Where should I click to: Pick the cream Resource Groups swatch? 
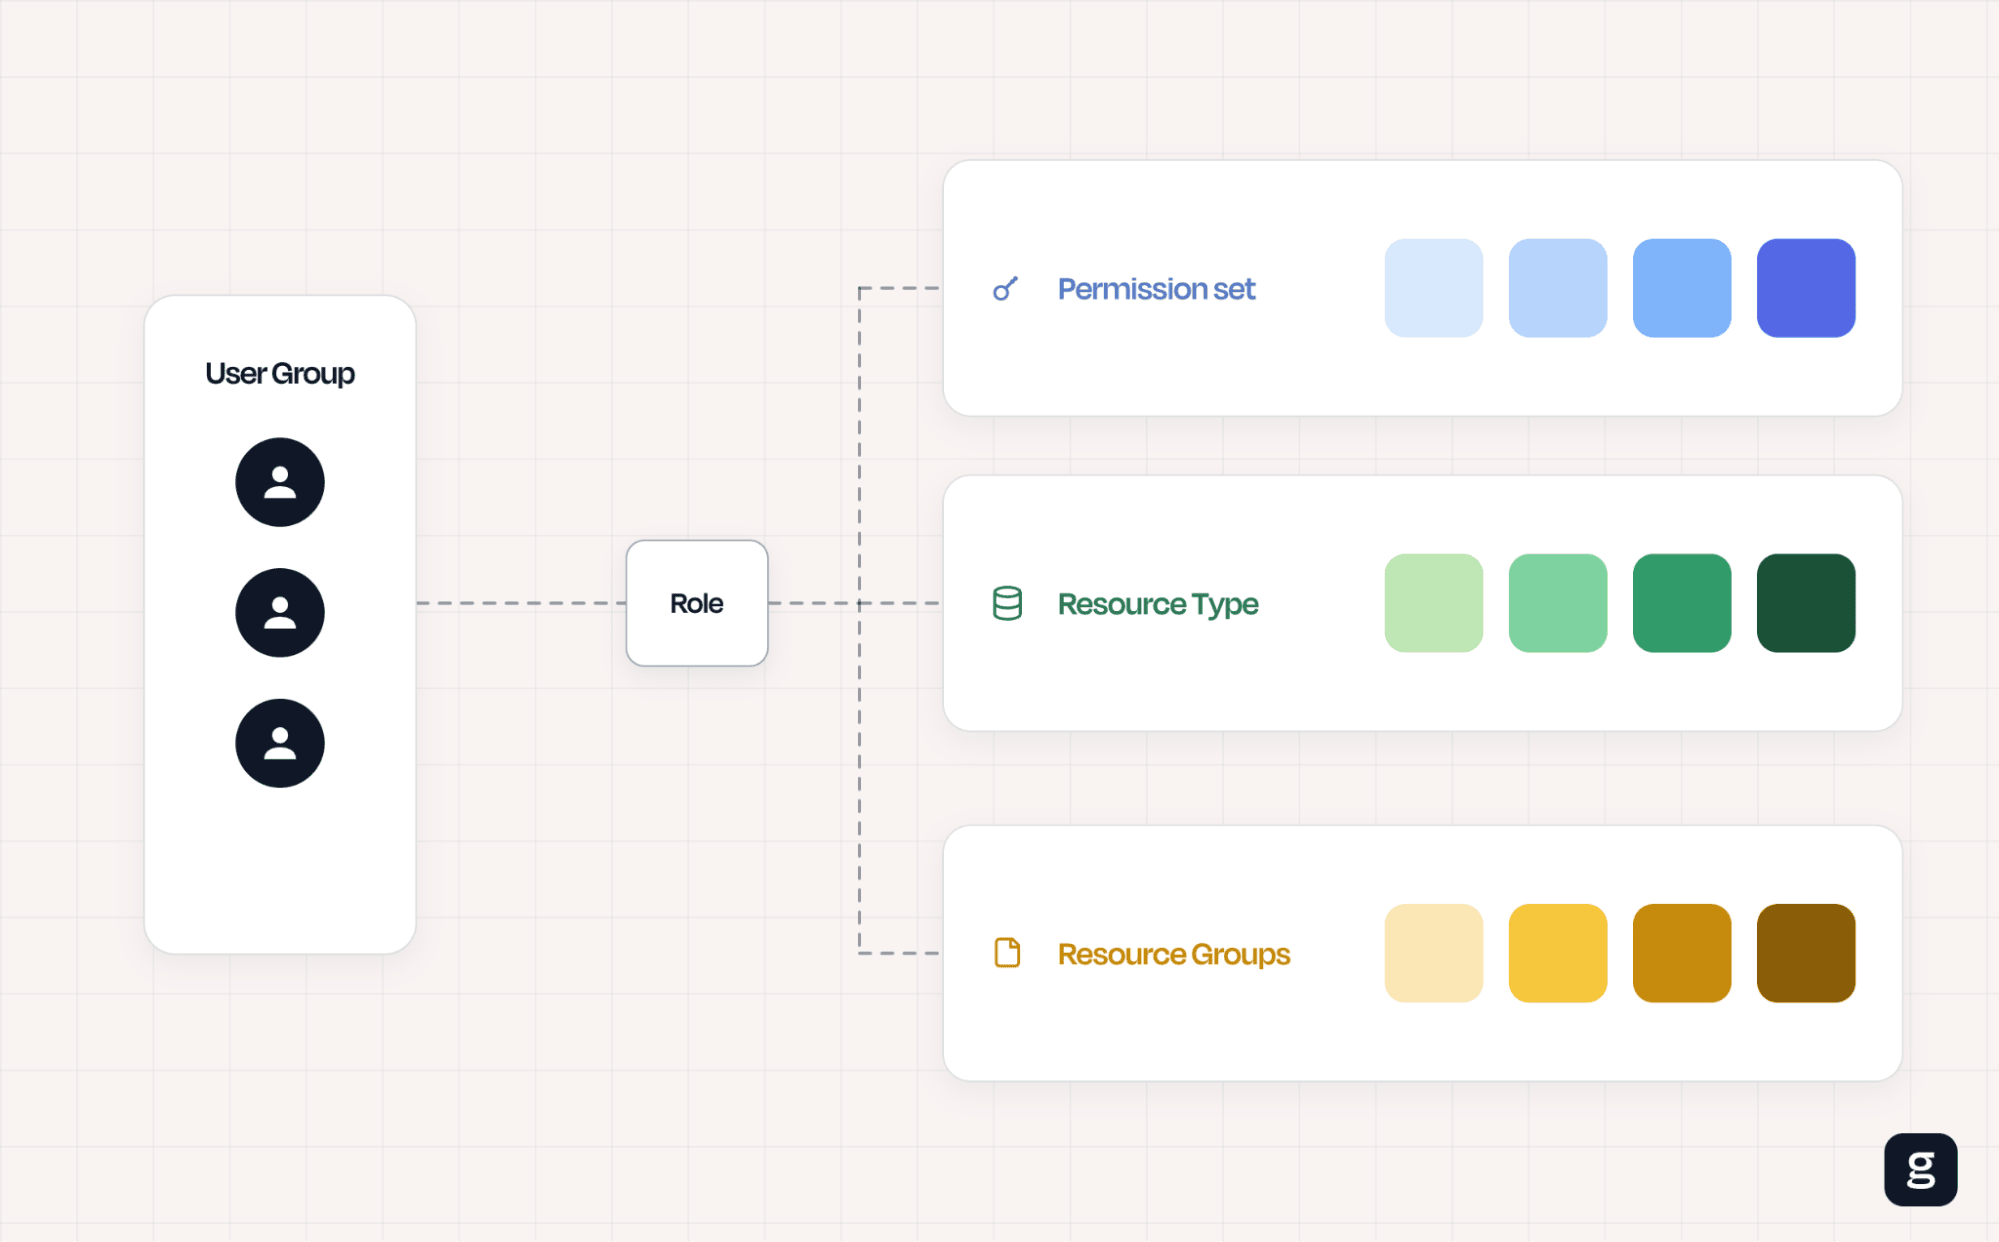click(x=1434, y=953)
